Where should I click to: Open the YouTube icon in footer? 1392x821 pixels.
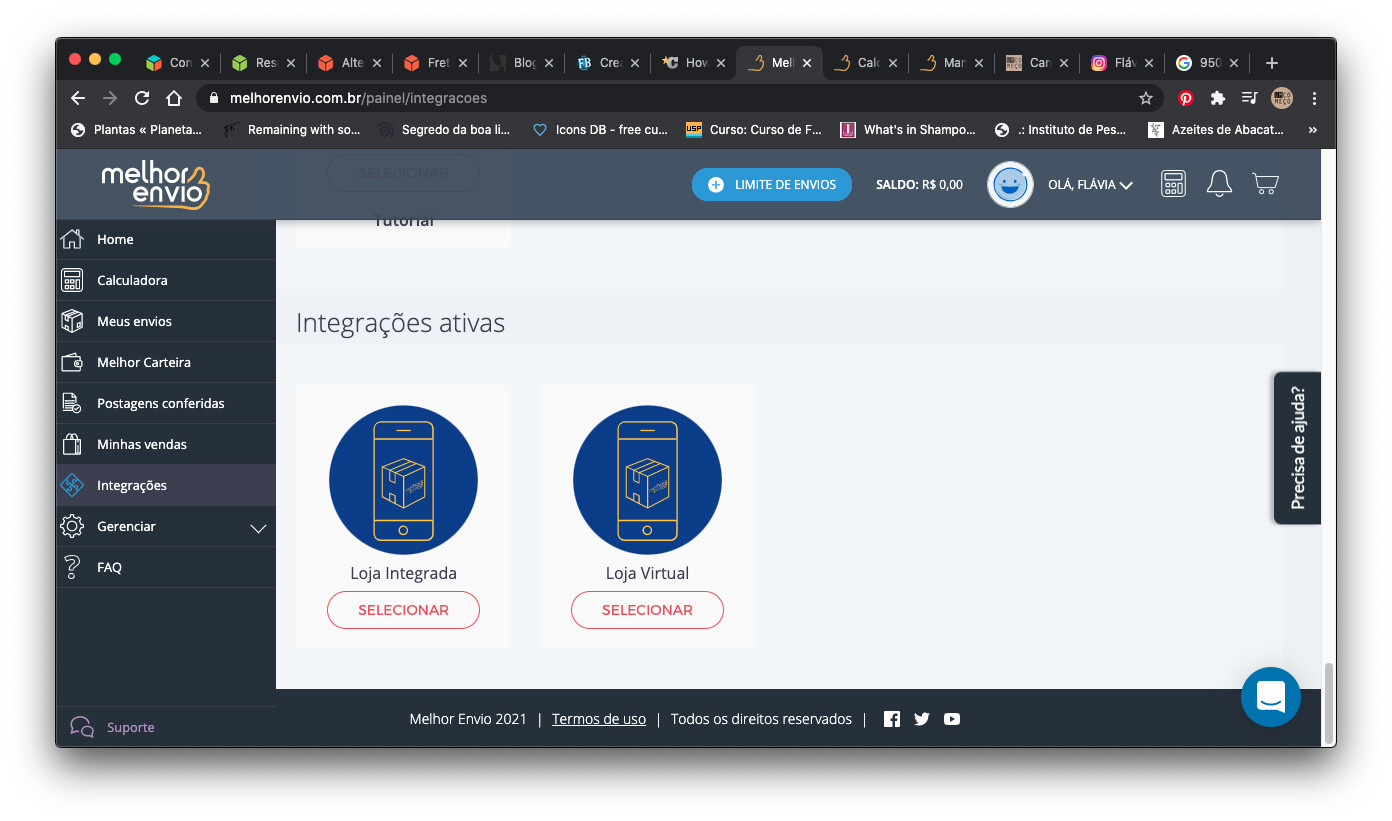click(x=952, y=719)
